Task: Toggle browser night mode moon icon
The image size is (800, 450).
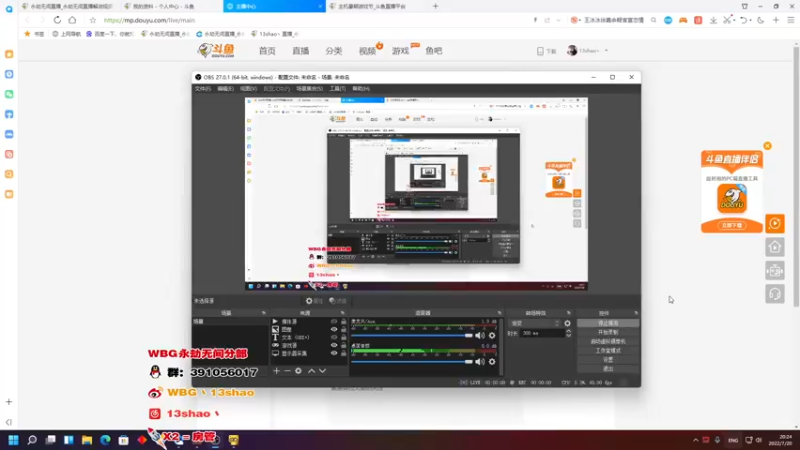Action: click(761, 20)
